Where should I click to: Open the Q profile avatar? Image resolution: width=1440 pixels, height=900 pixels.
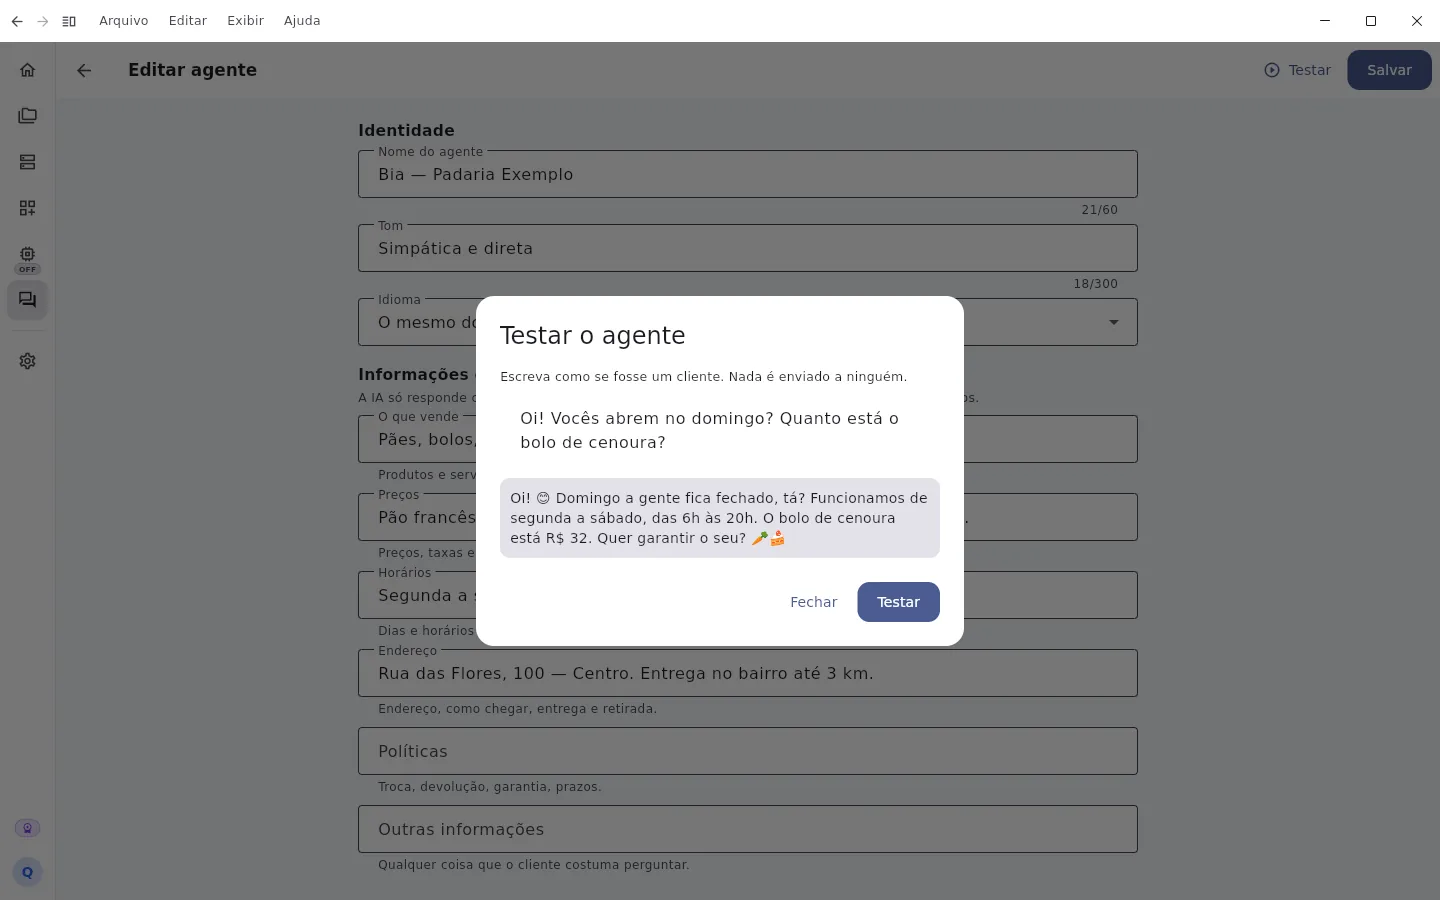pyautogui.click(x=27, y=872)
